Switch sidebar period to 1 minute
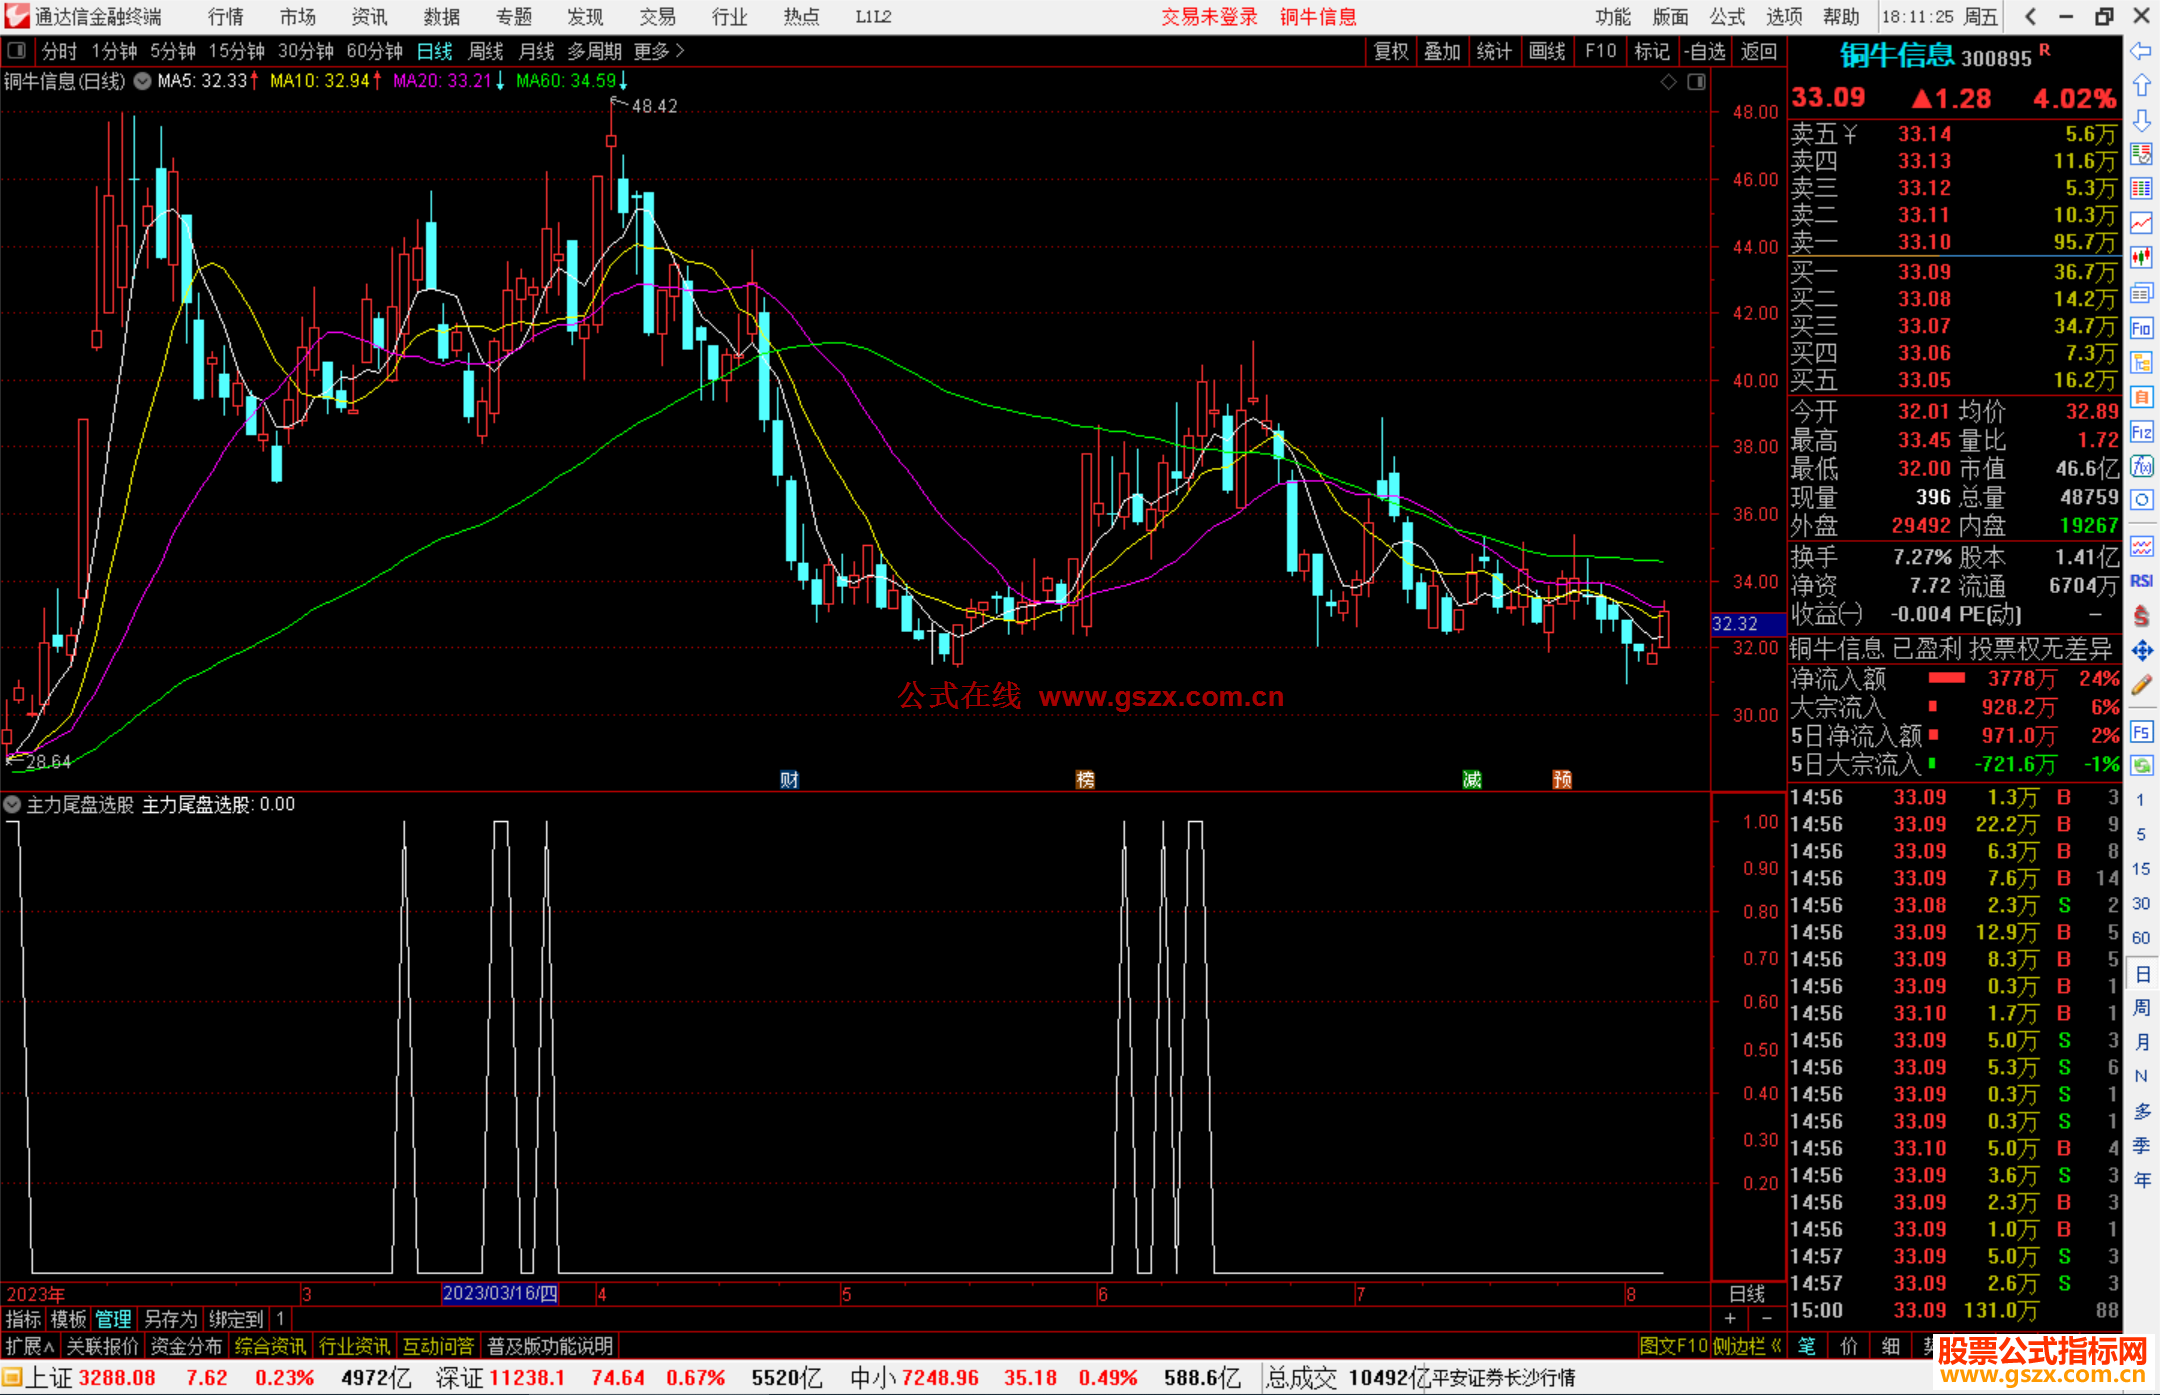 [x=2140, y=800]
